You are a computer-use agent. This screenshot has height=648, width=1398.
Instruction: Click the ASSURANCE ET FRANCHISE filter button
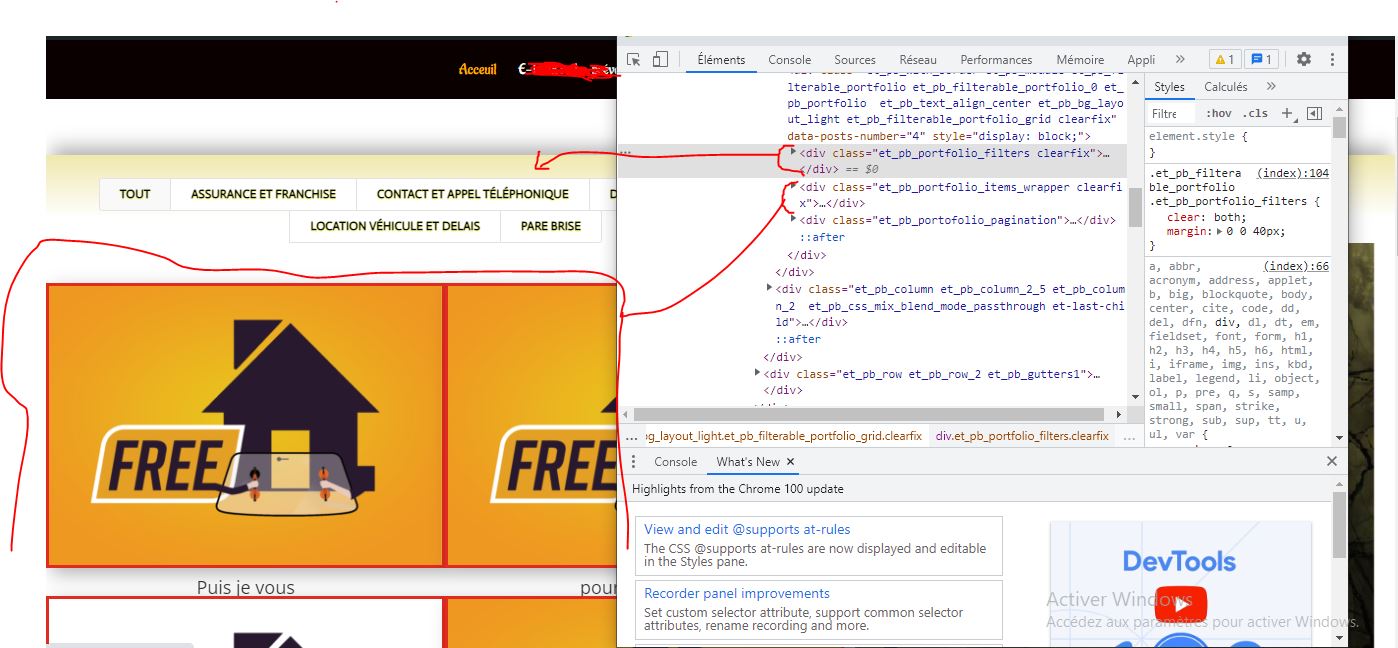263,194
